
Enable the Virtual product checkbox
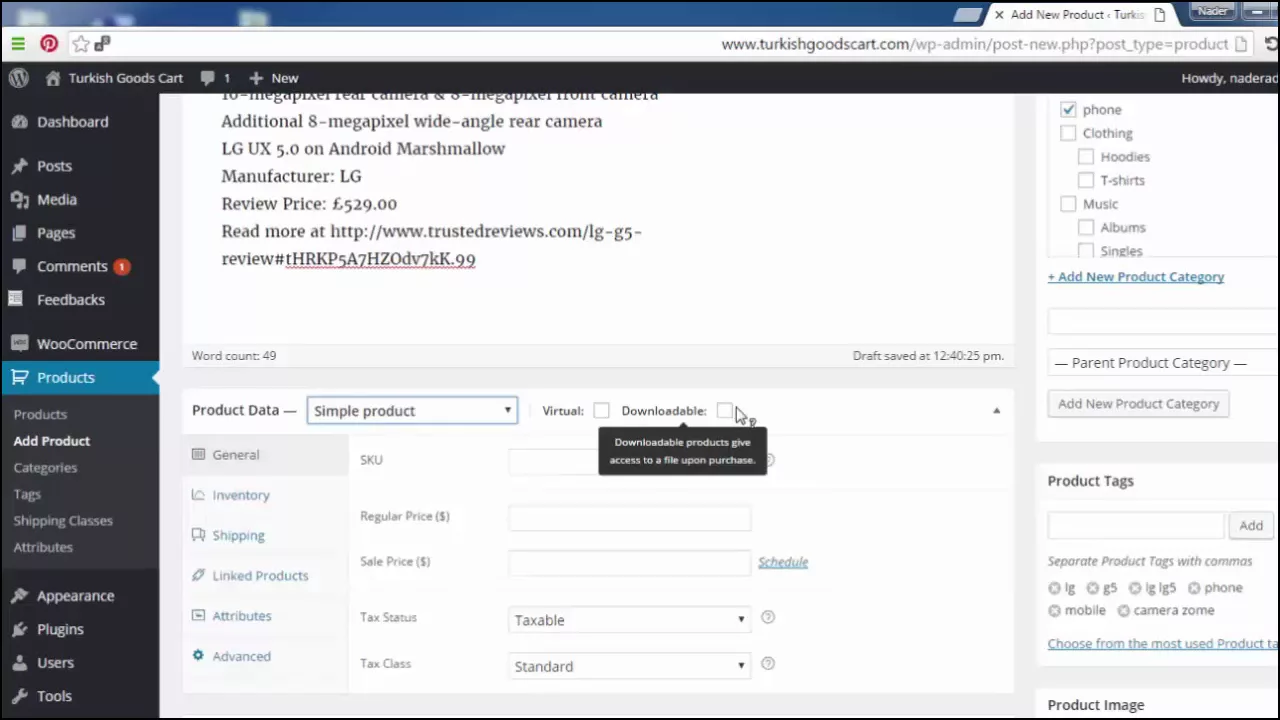coord(601,411)
